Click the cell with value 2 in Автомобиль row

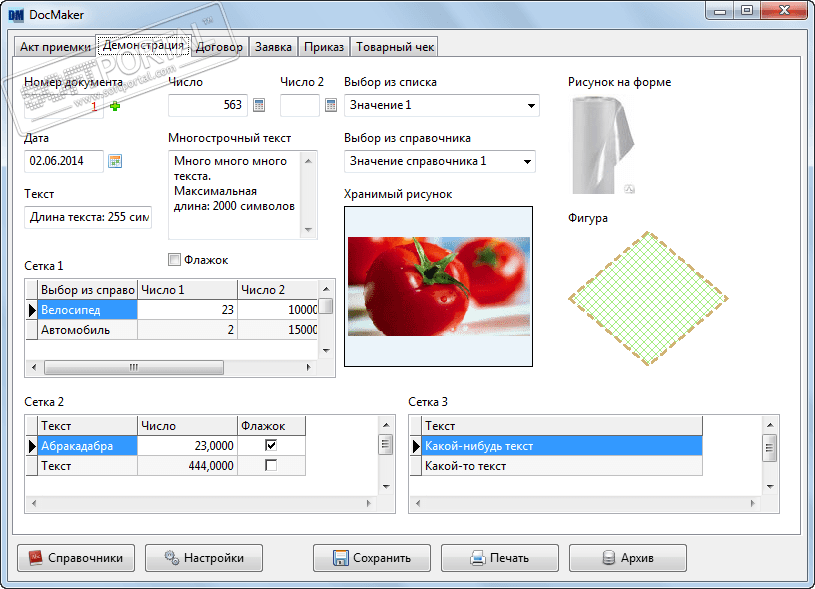click(187, 330)
